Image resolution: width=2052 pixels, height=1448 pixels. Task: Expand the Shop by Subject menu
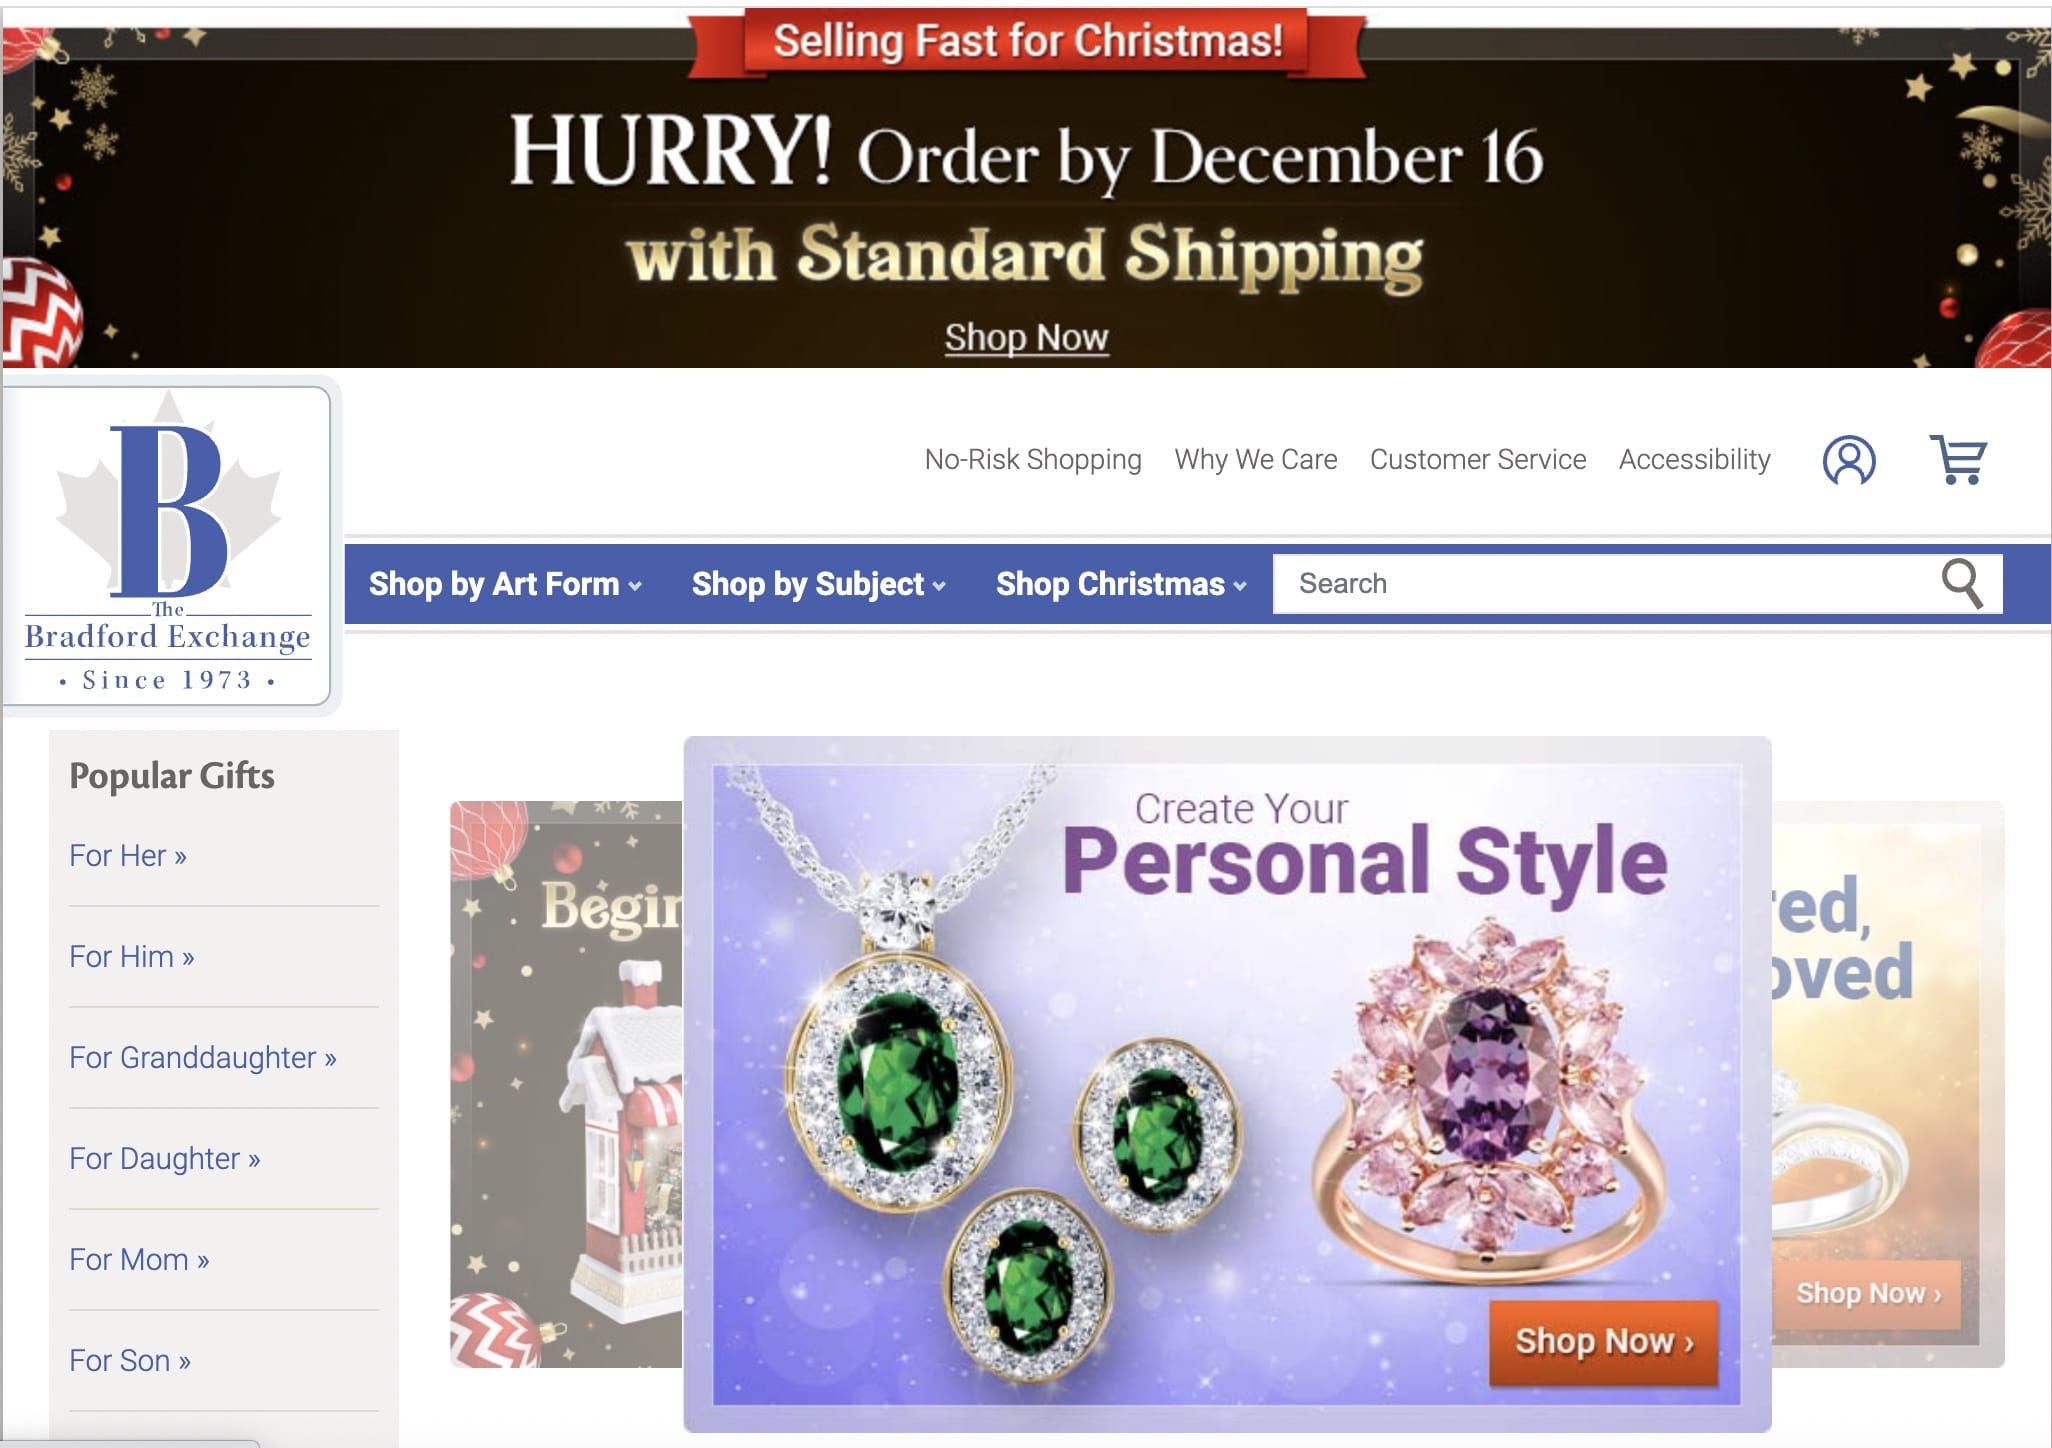click(818, 584)
